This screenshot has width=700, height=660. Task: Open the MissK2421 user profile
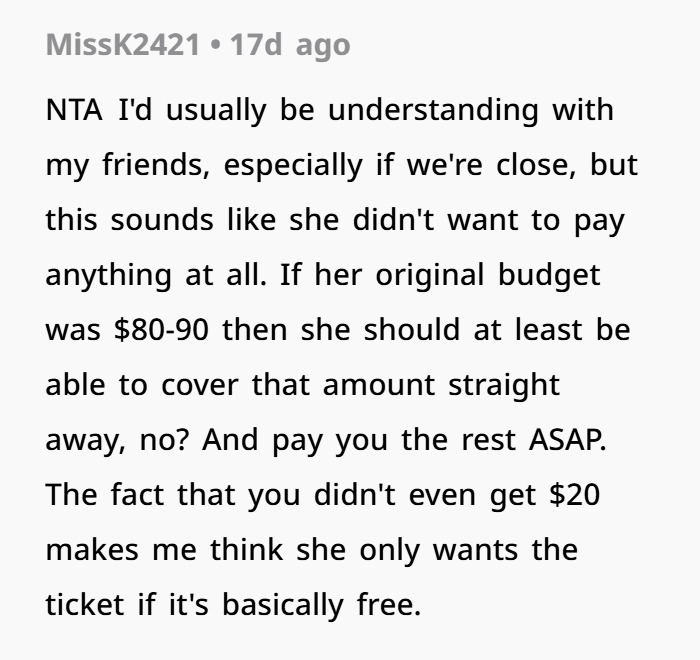pyautogui.click(x=122, y=45)
